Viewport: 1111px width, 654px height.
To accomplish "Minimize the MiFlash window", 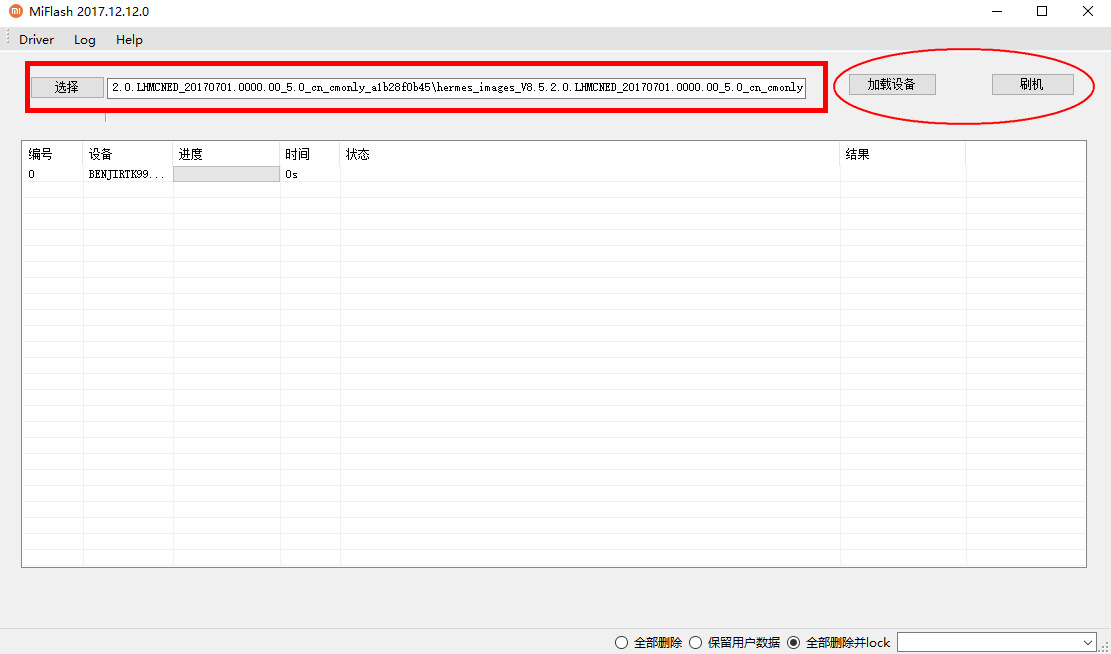I will coord(997,11).
